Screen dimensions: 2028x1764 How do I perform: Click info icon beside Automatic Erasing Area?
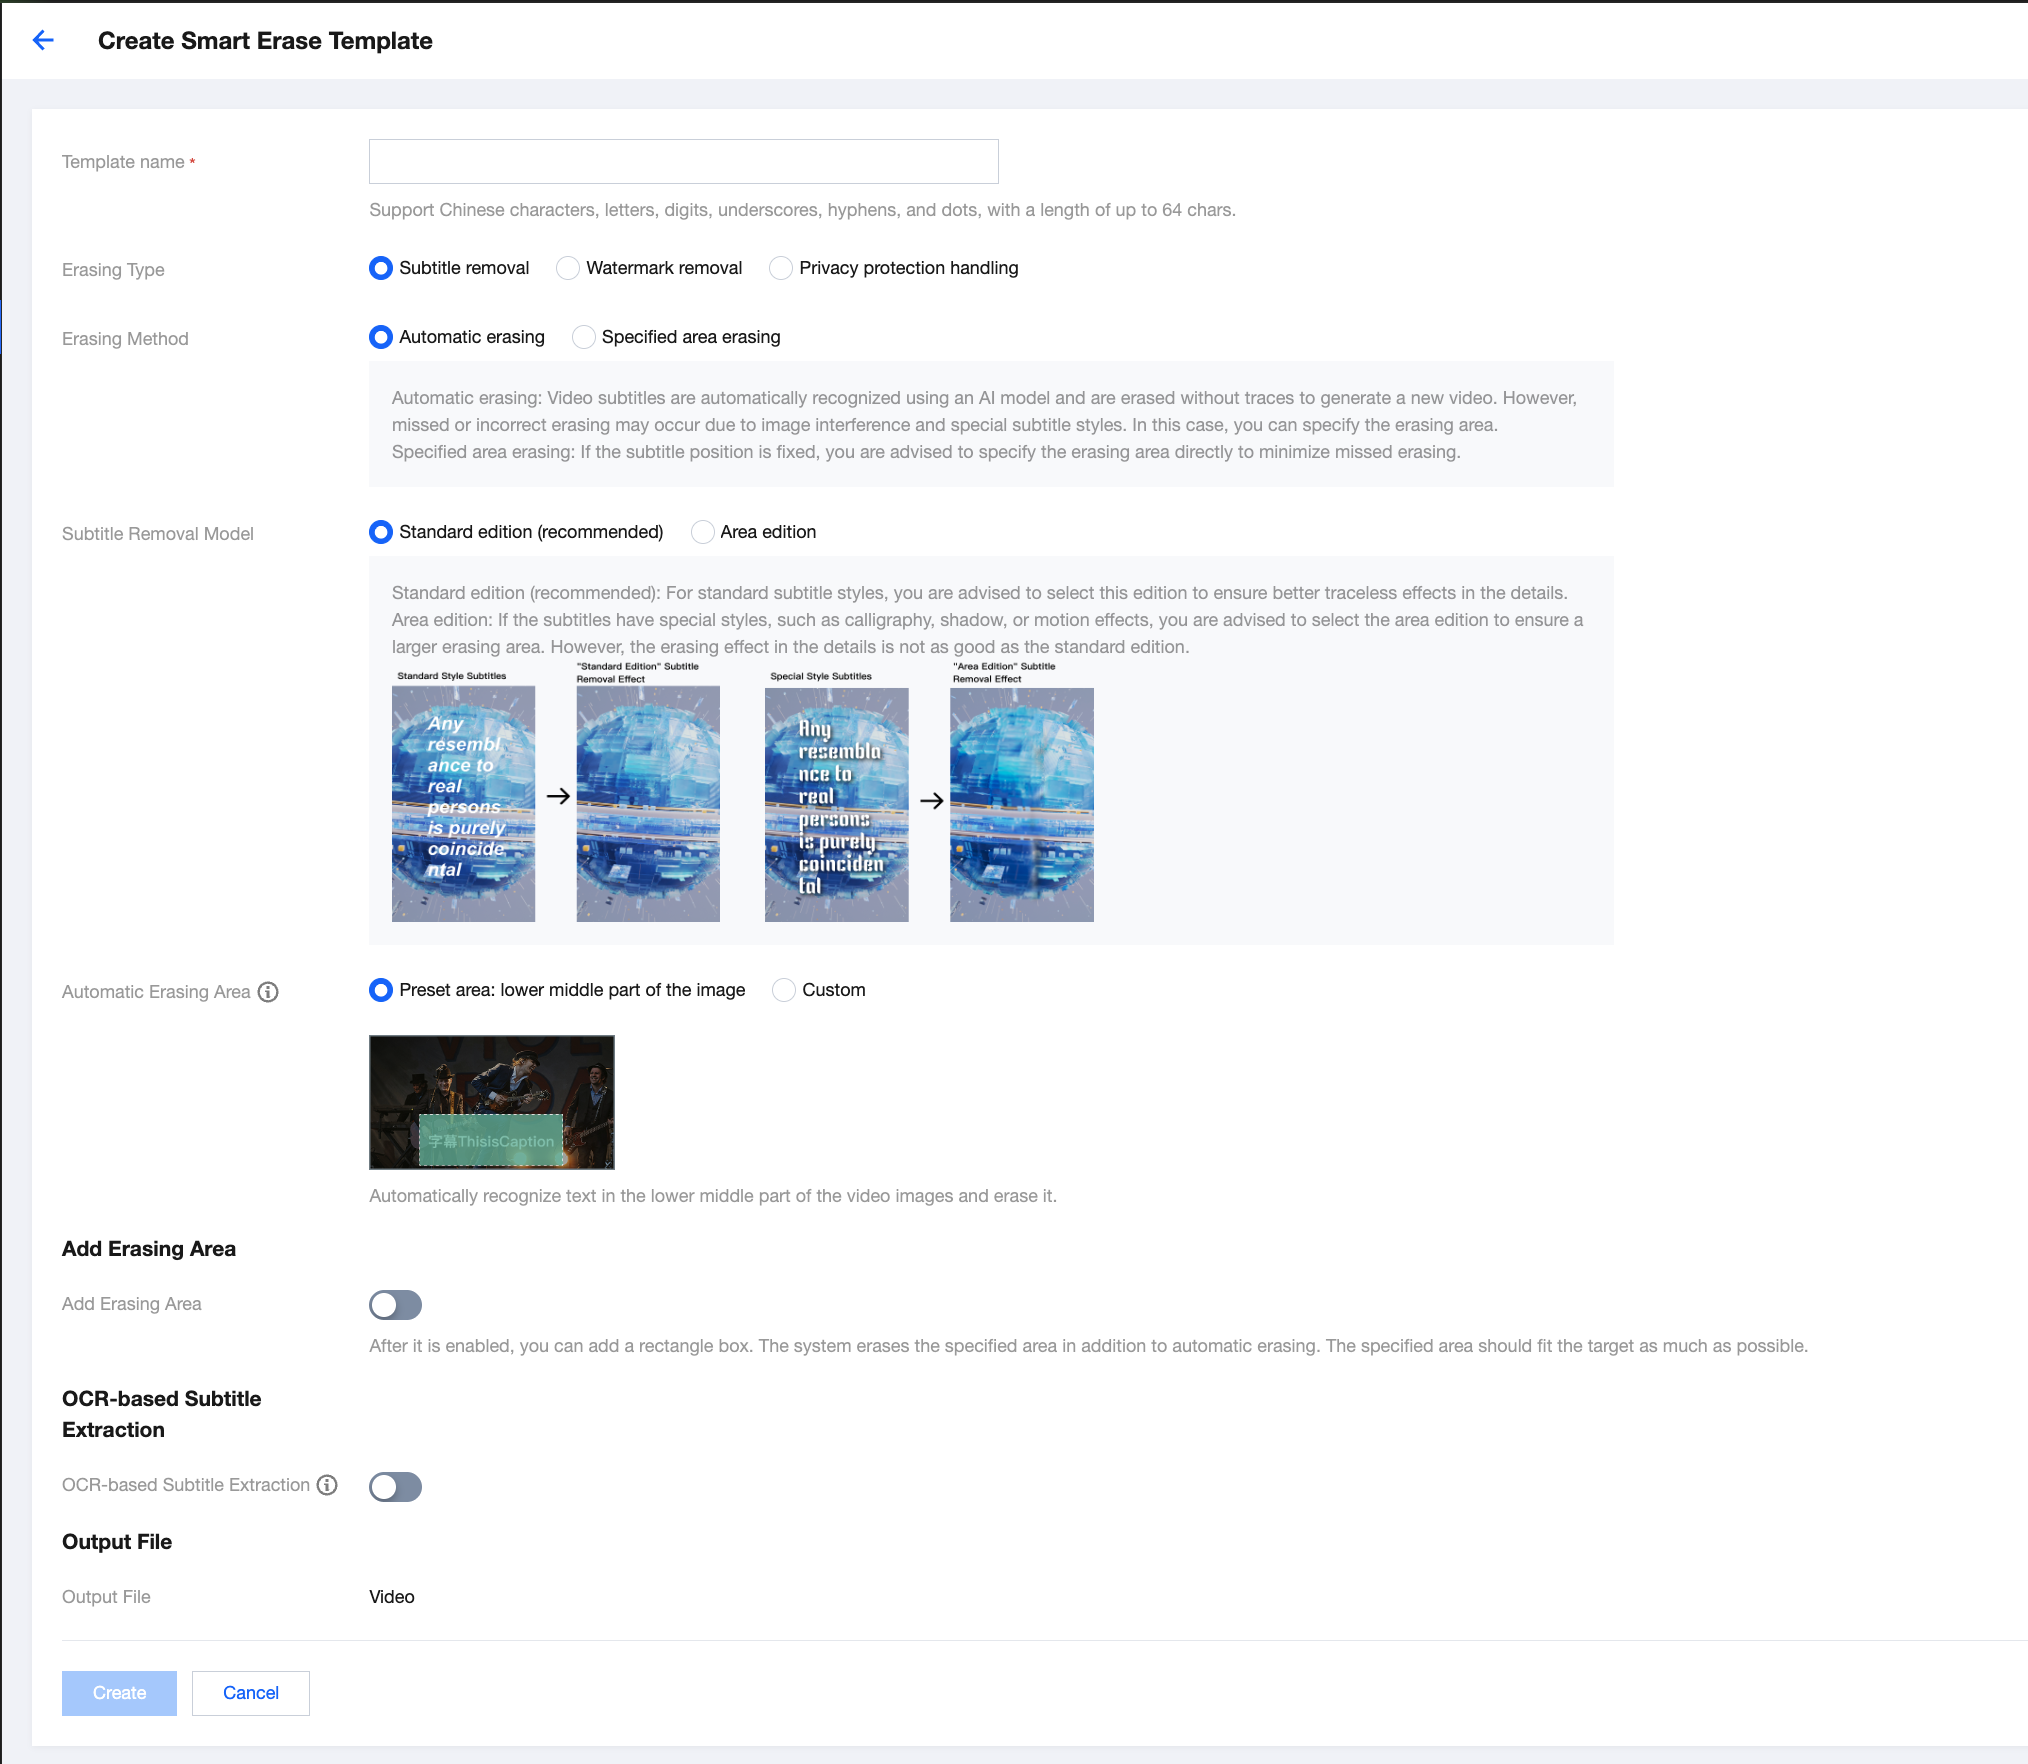[268, 992]
